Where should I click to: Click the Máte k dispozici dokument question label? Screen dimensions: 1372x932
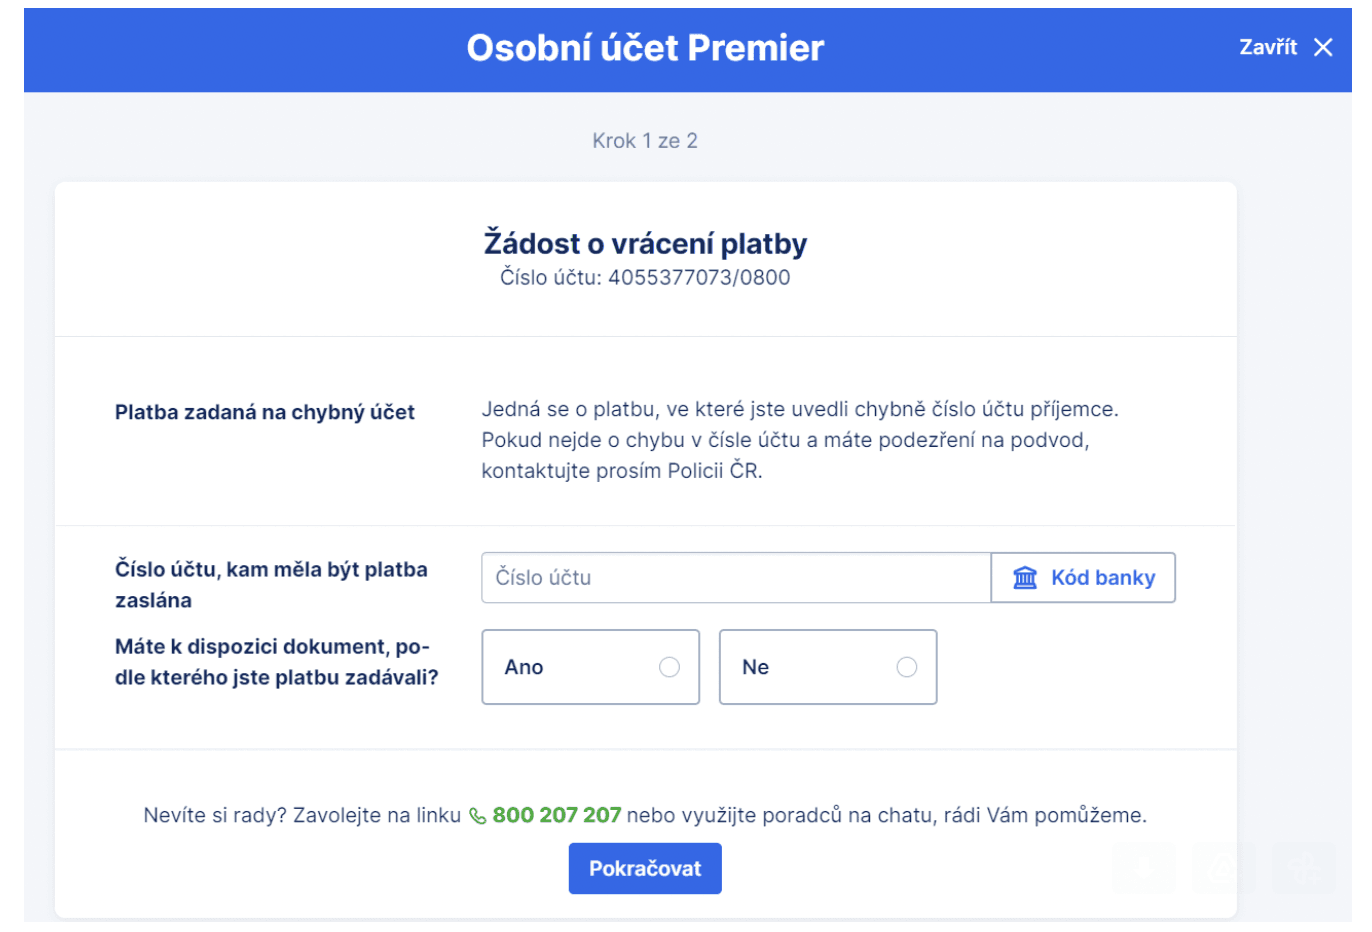pos(277,662)
